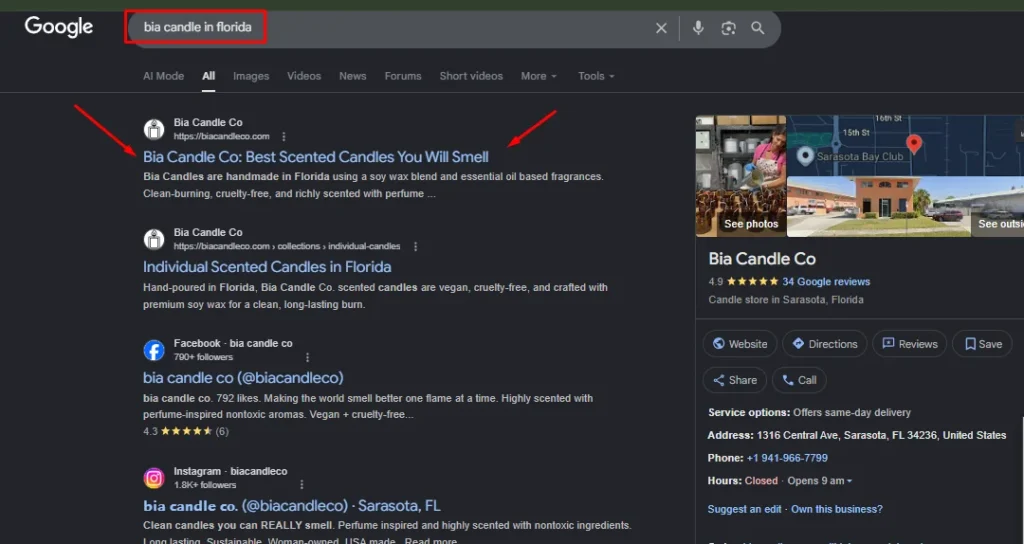Switch to AI Mode tab
This screenshot has width=1024, height=544.
163,76
